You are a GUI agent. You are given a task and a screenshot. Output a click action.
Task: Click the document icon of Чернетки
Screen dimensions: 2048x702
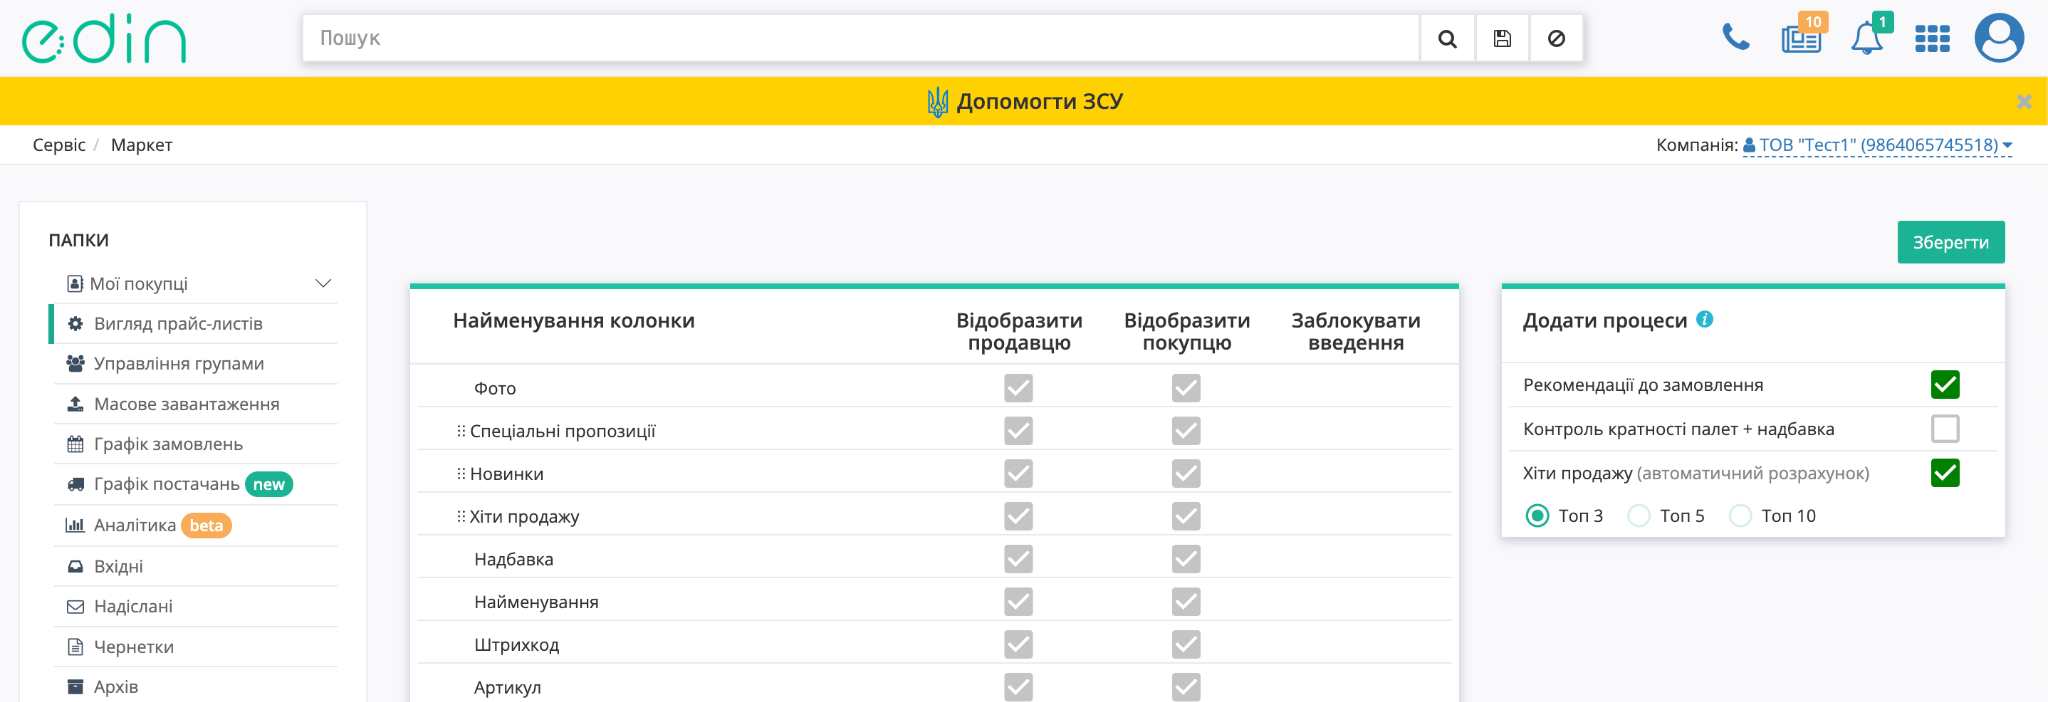[x=75, y=647]
